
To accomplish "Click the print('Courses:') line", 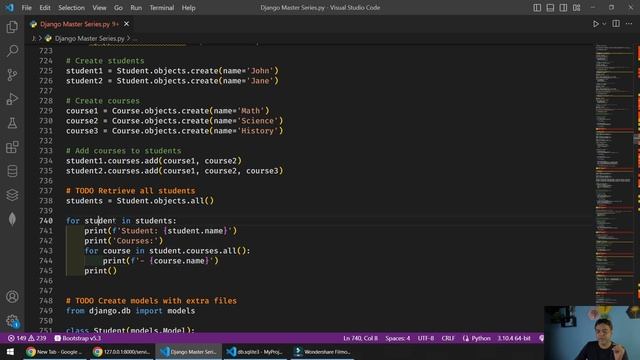I will [124, 241].
